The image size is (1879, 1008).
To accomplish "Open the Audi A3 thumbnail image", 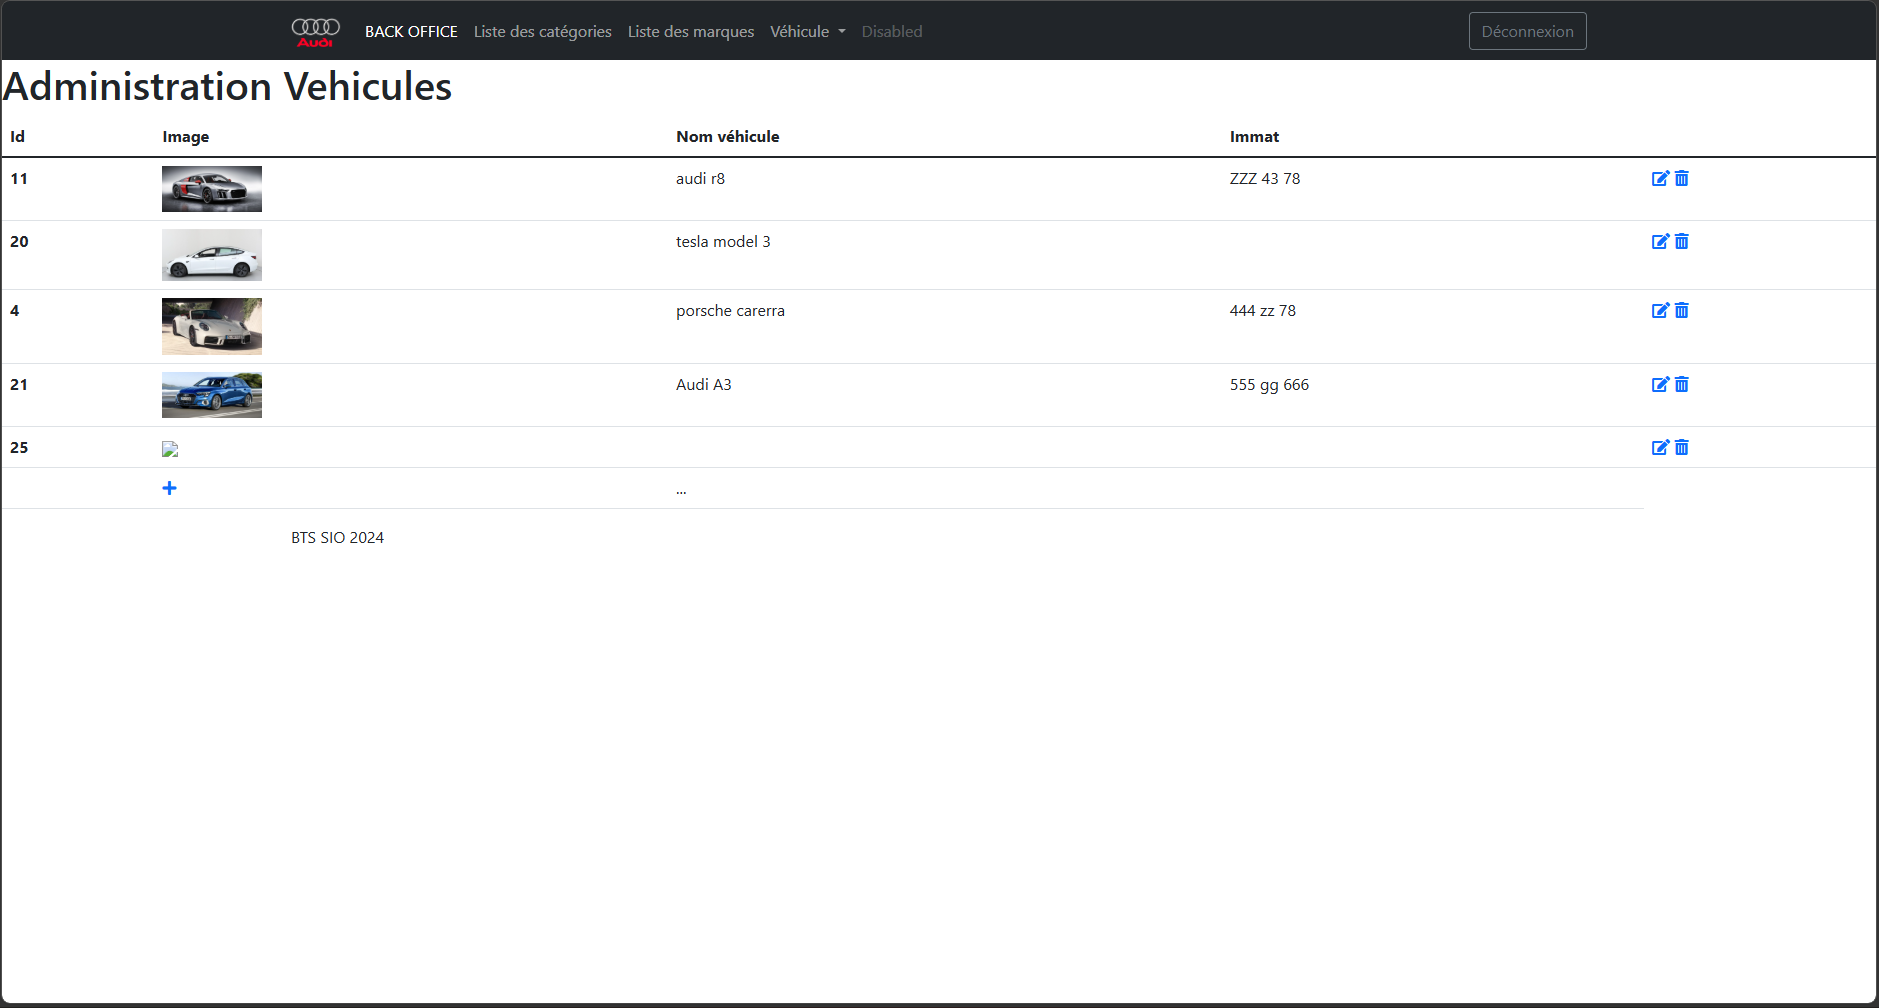I will 212,395.
